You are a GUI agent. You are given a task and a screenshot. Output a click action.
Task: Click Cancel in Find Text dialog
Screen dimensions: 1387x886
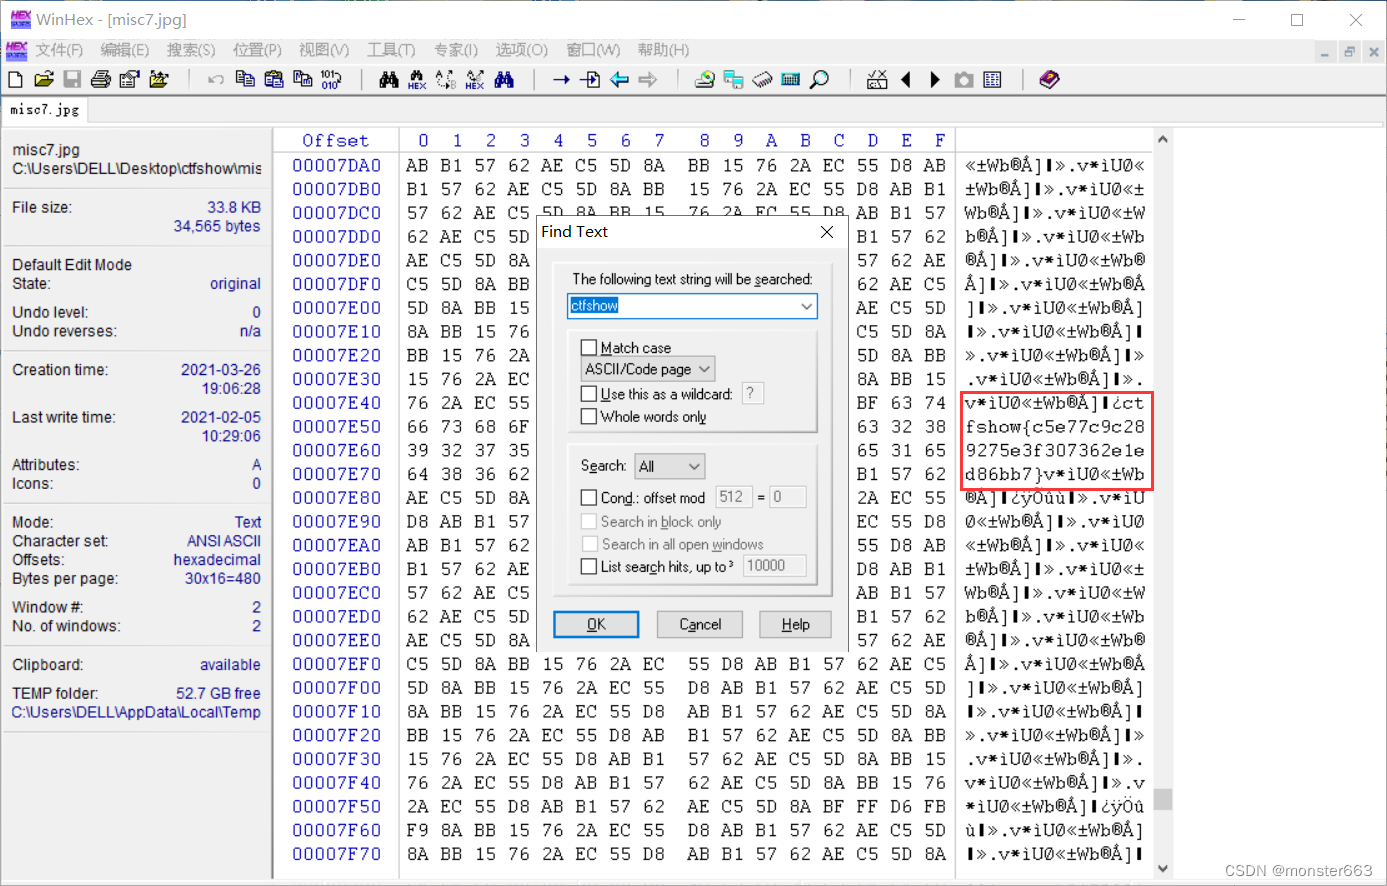[700, 624]
